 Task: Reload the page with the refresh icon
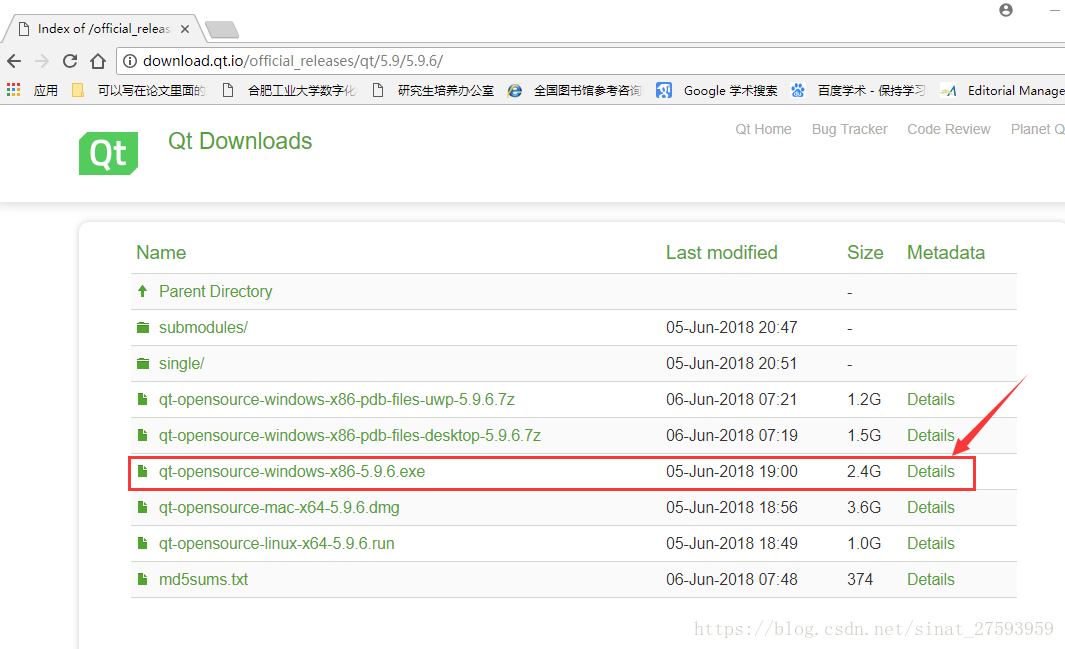[x=70, y=61]
